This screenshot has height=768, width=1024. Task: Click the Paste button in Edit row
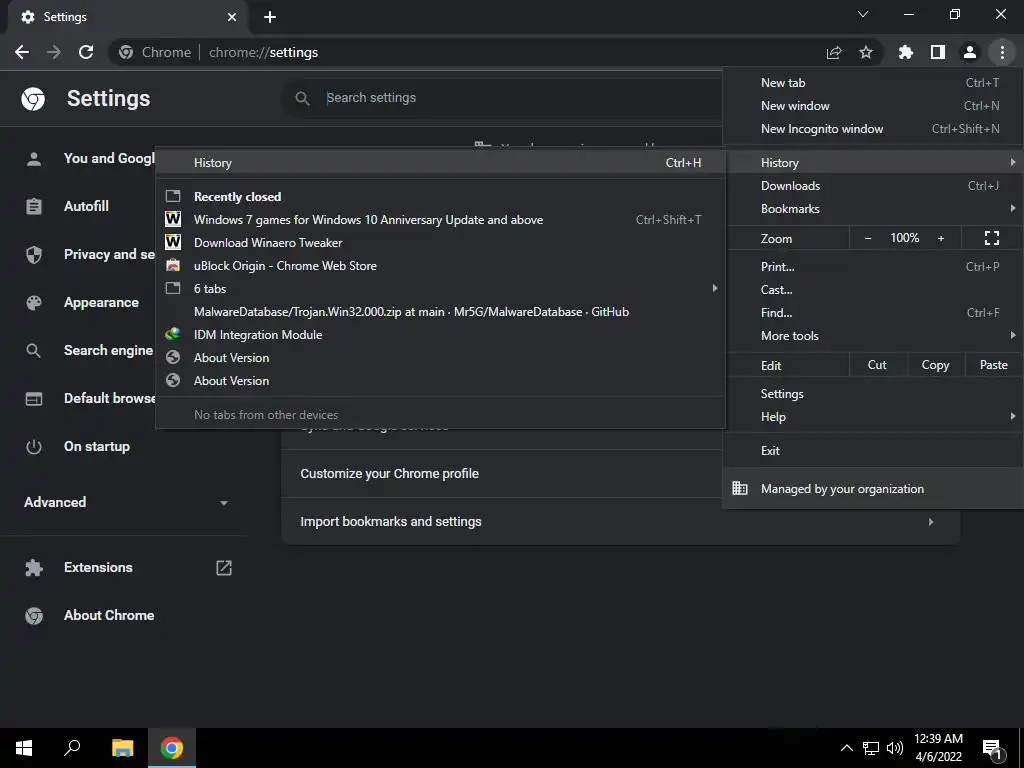(x=993, y=365)
